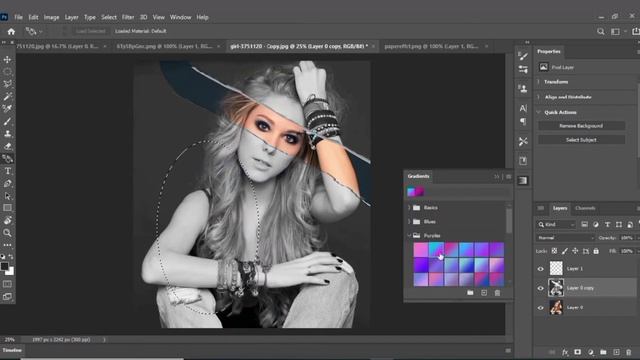The height and width of the screenshot is (360, 640).
Task: Toggle lock position icon
Action: pyautogui.click(x=575, y=251)
